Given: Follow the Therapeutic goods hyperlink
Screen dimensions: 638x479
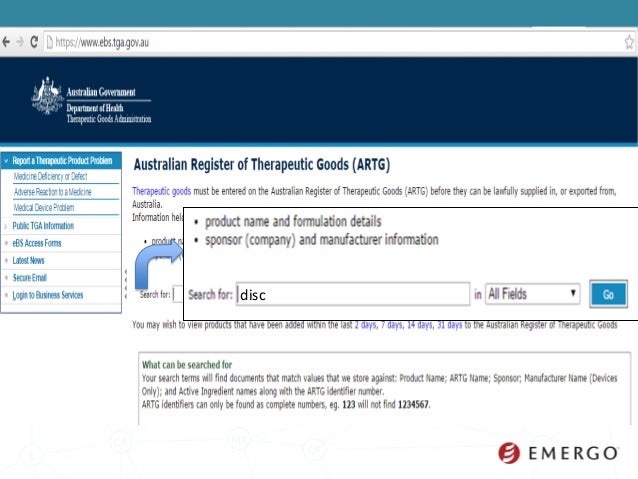Looking at the screenshot, I should (x=162, y=191).
